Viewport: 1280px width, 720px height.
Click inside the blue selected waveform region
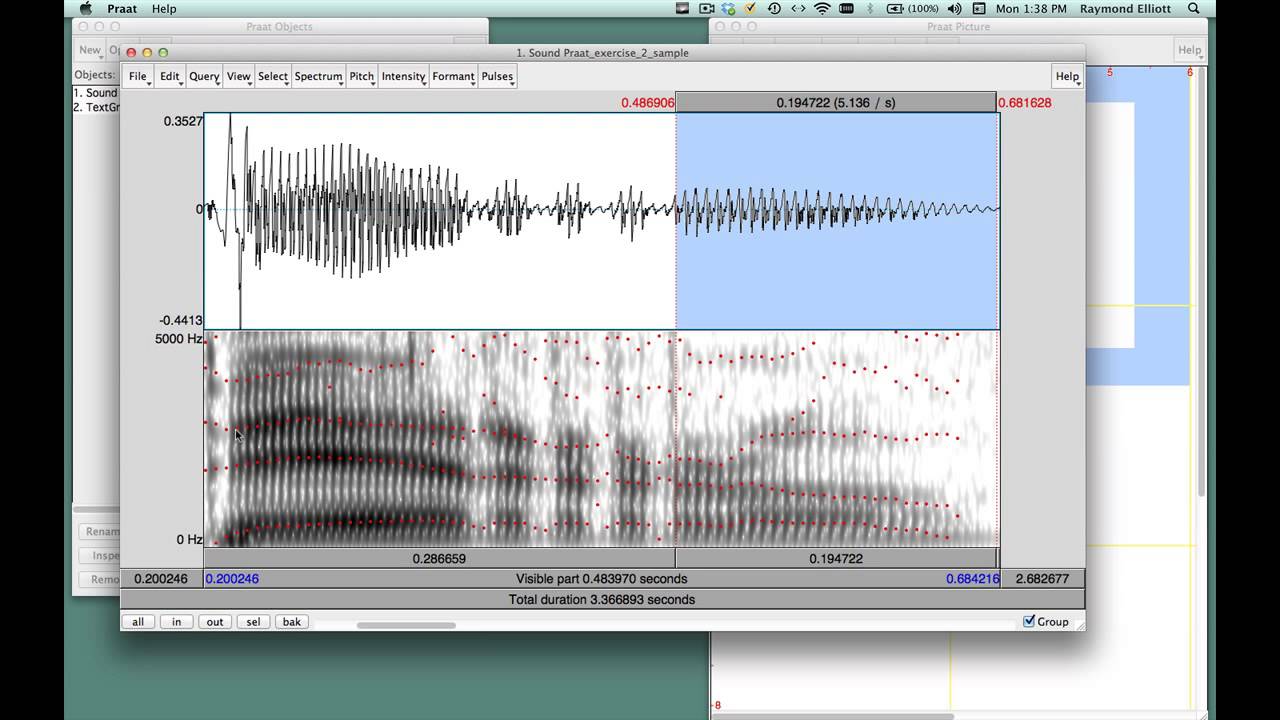click(x=837, y=220)
